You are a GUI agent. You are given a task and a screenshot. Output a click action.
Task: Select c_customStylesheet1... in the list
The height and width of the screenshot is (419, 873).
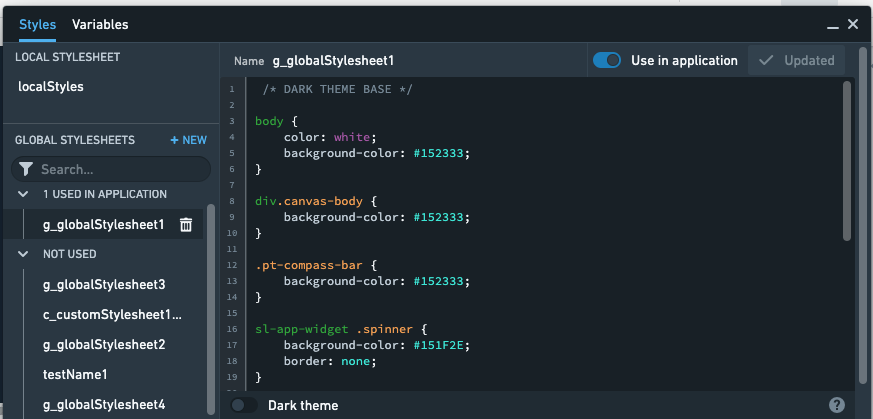point(112,314)
